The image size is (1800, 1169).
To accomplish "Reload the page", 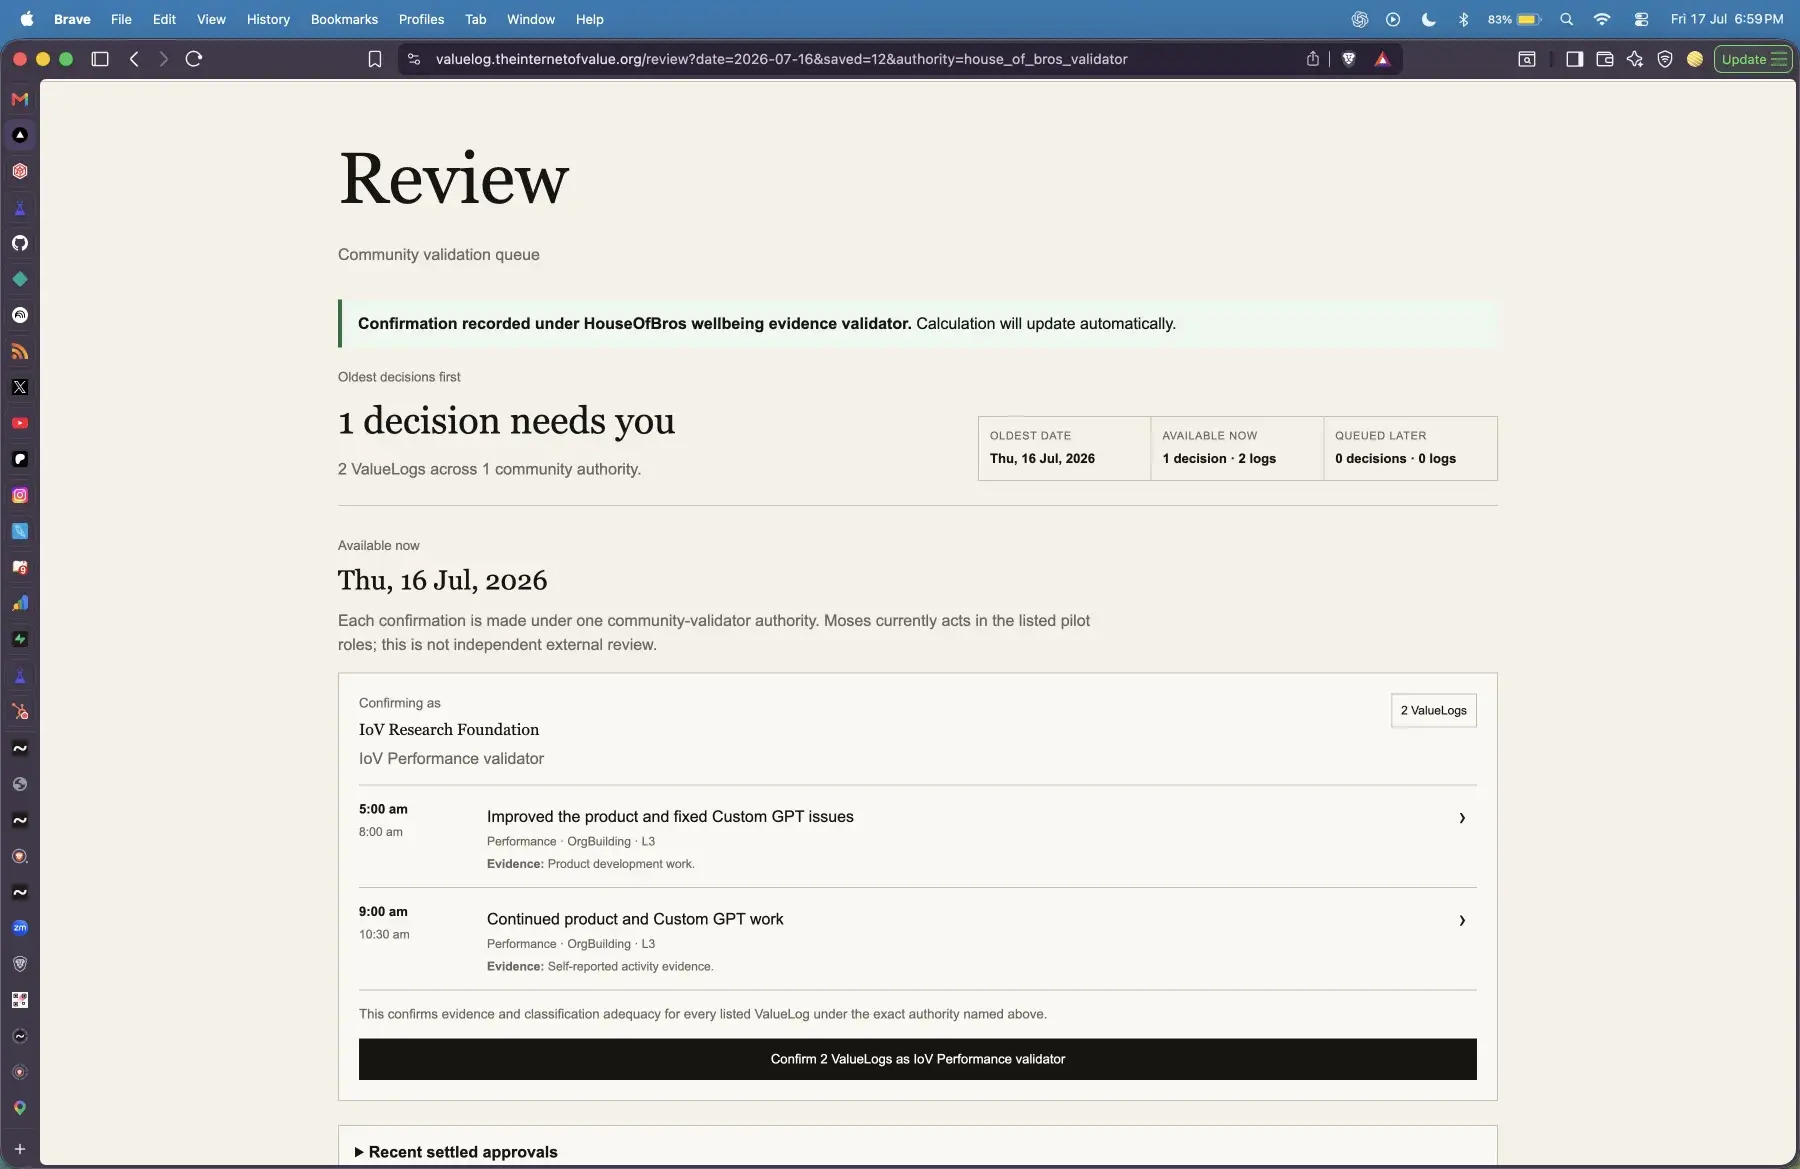I will (x=194, y=59).
